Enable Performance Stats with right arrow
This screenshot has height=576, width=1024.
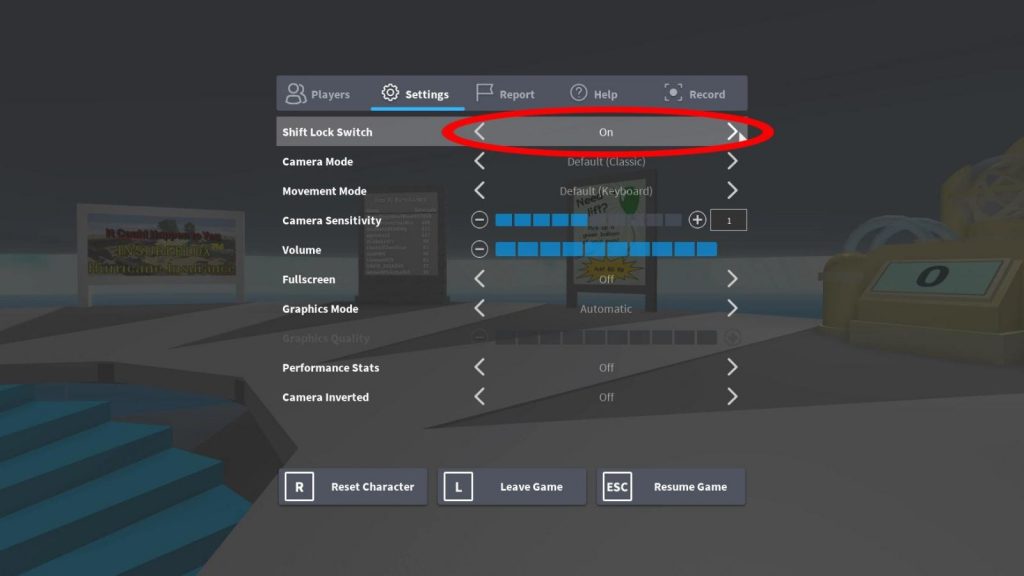pos(732,368)
